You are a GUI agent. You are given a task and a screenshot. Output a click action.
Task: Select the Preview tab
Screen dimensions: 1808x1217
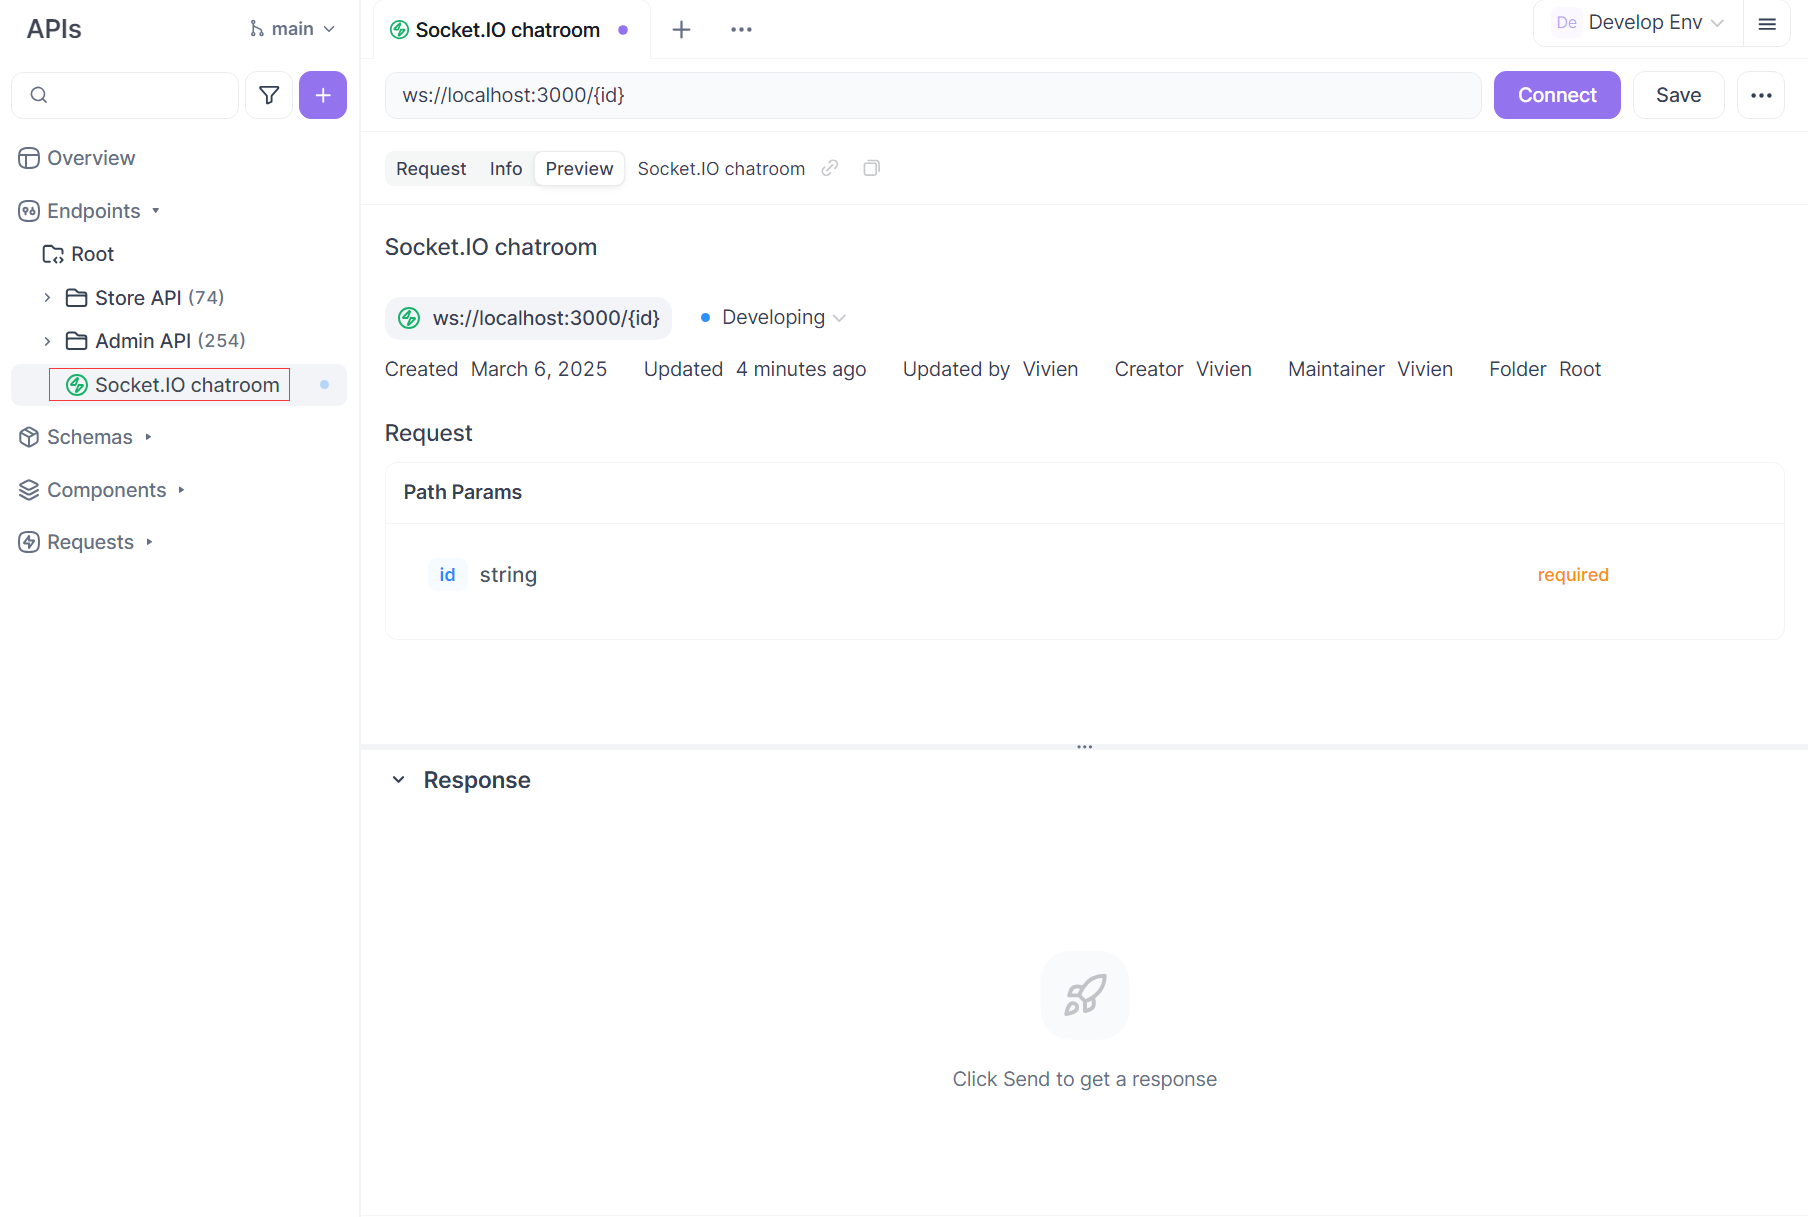[579, 169]
